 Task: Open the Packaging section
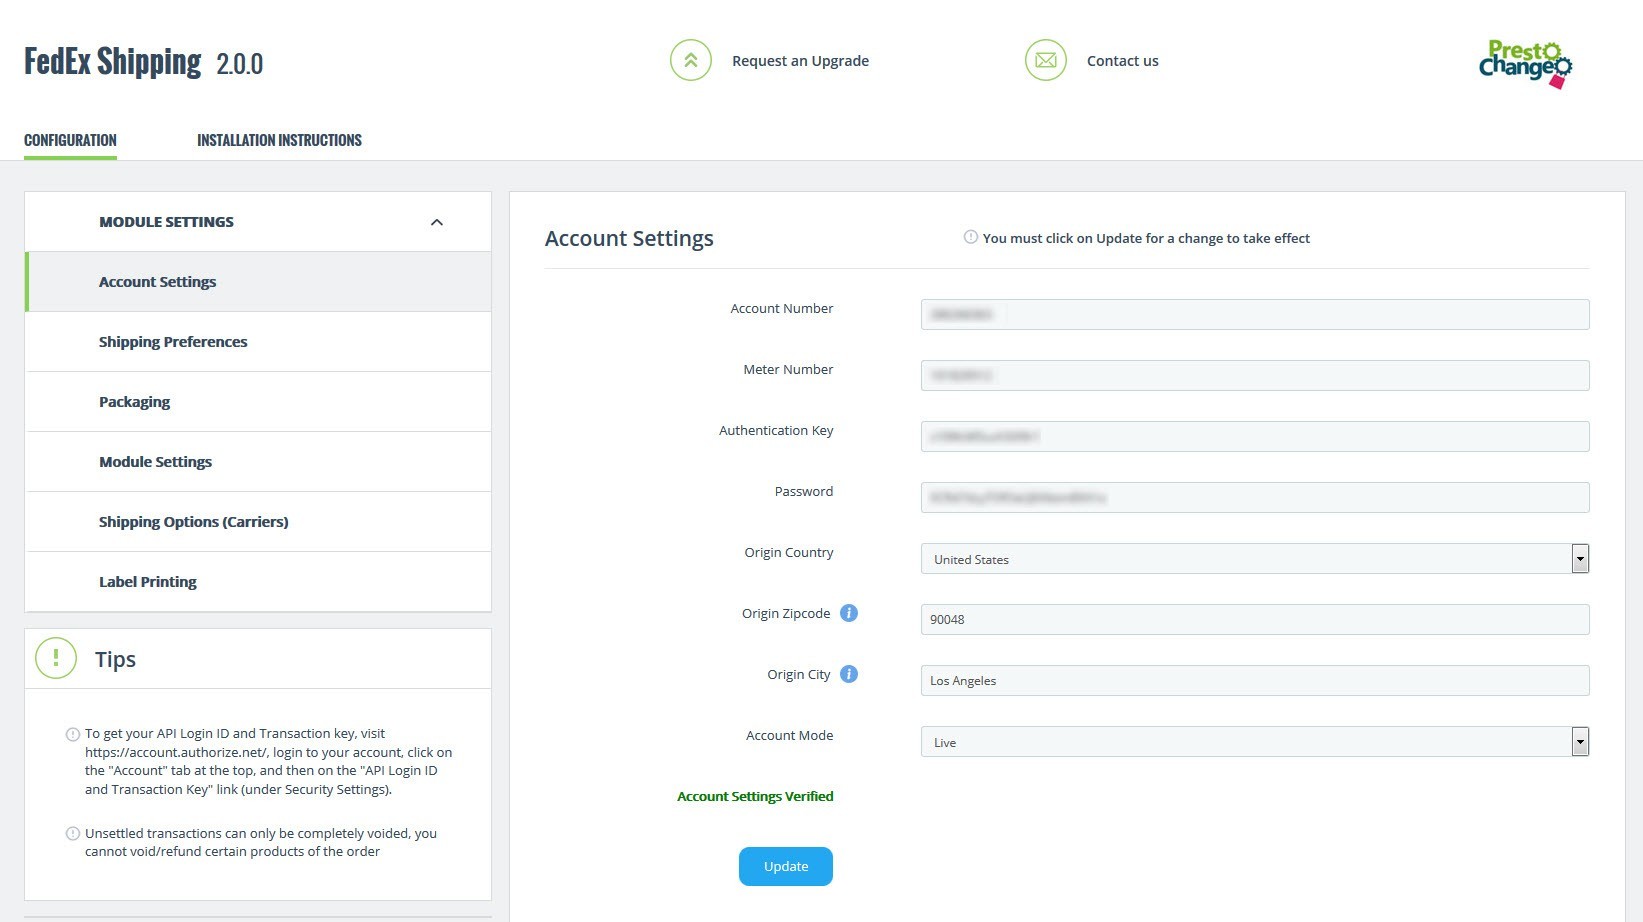click(258, 402)
